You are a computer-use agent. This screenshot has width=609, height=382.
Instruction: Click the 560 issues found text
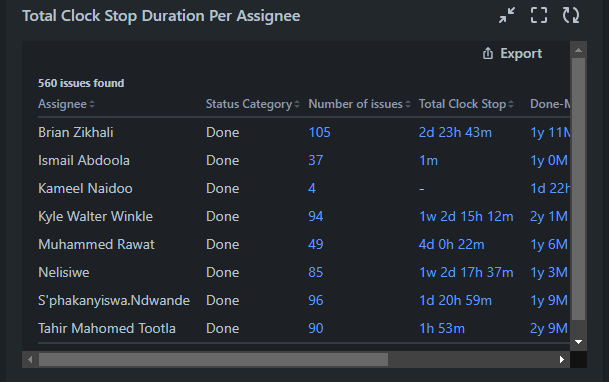pyautogui.click(x=81, y=83)
